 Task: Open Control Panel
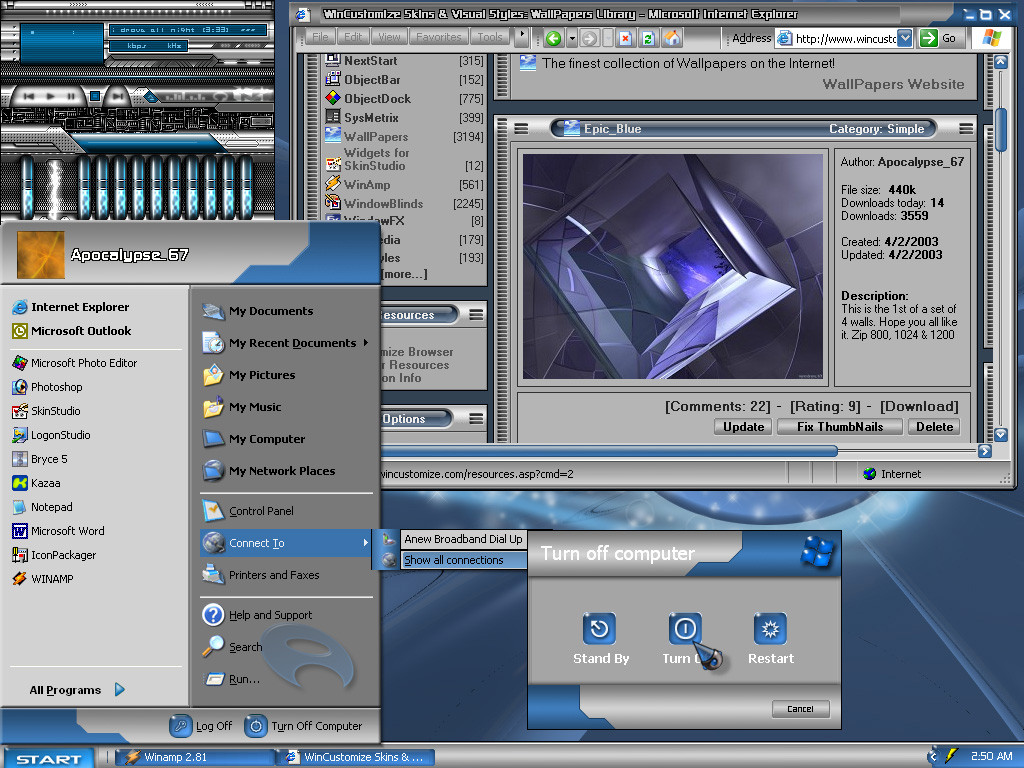(248, 511)
